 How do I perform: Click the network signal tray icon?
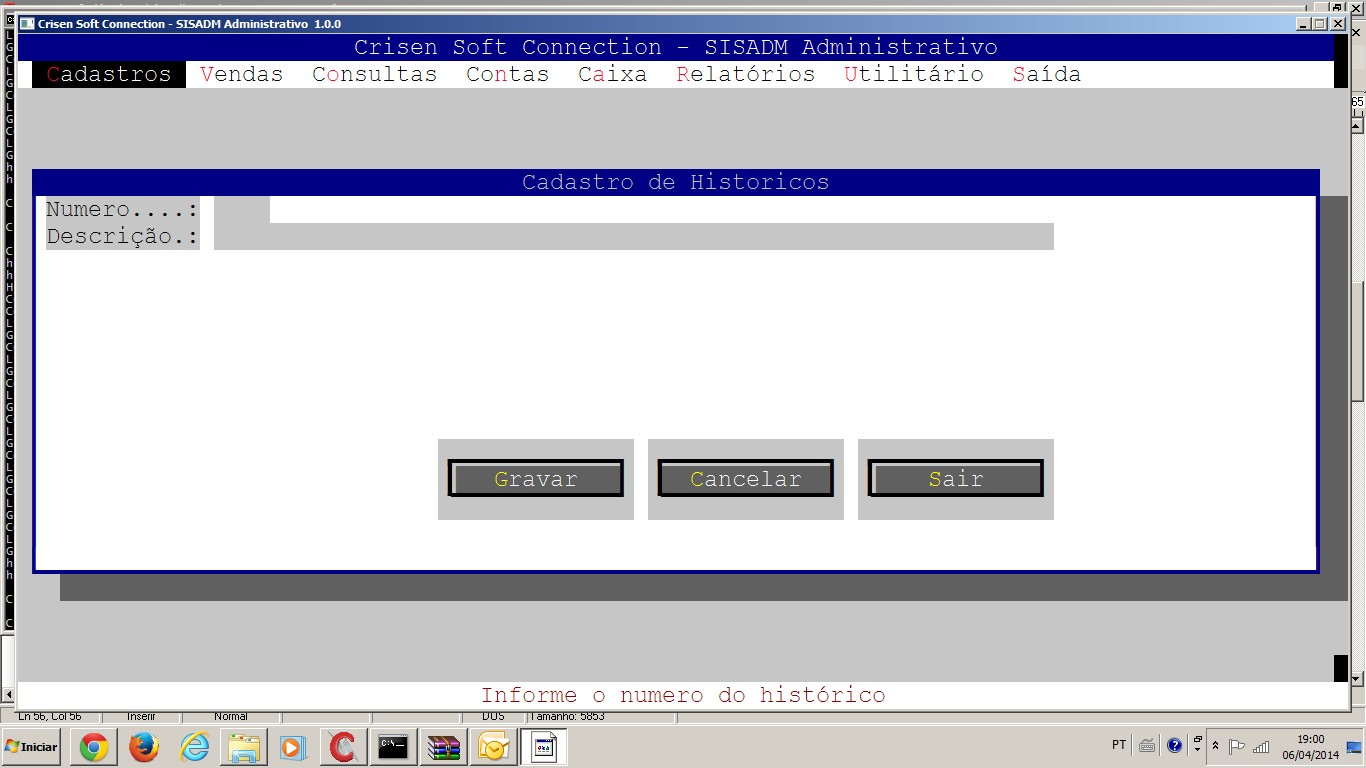[1261, 746]
